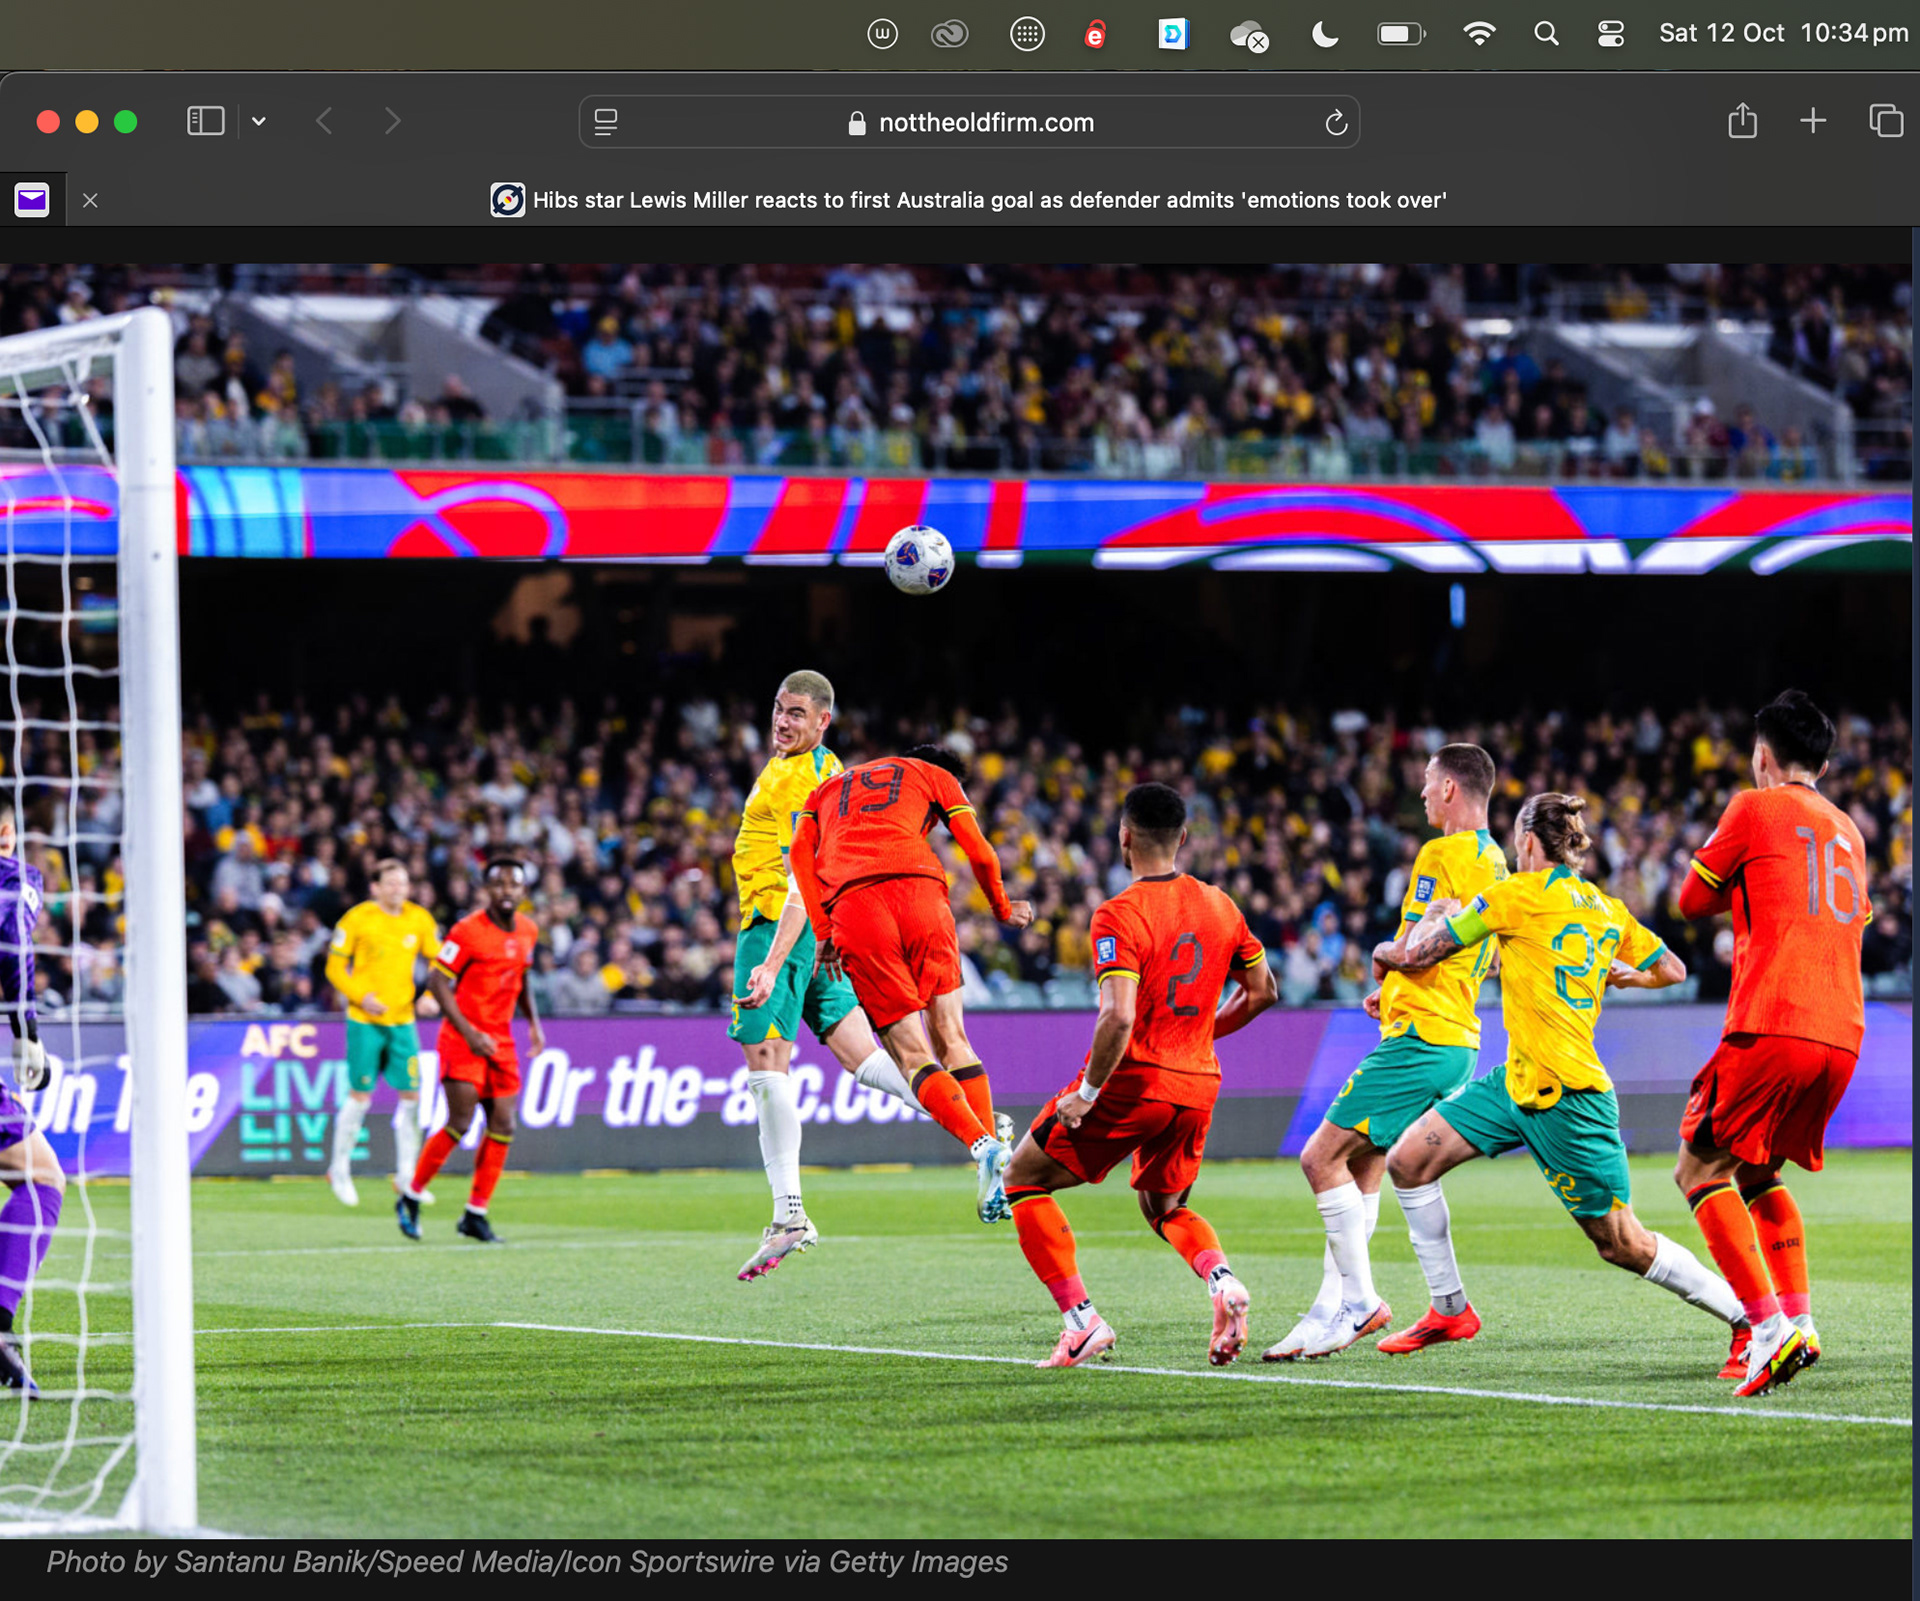Select the pinned mail tab

[32, 200]
